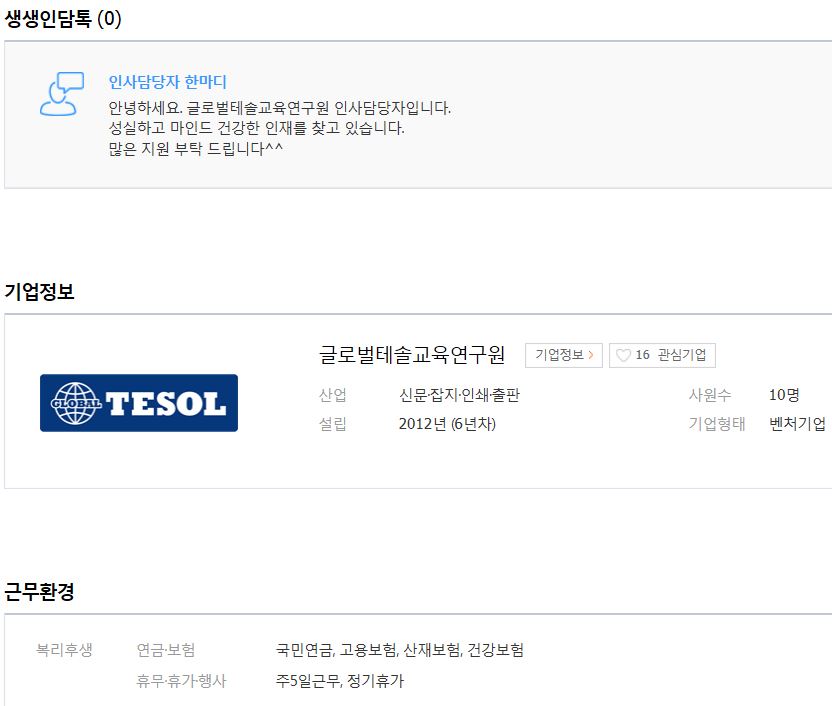Click the 연금·보험 benefits label
The width and height of the screenshot is (832, 706).
click(166, 649)
